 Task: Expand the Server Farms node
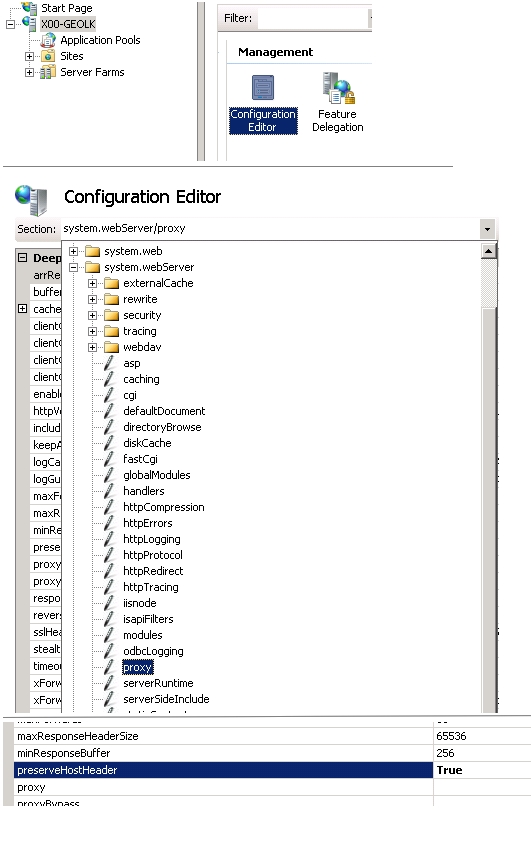pyautogui.click(x=29, y=72)
